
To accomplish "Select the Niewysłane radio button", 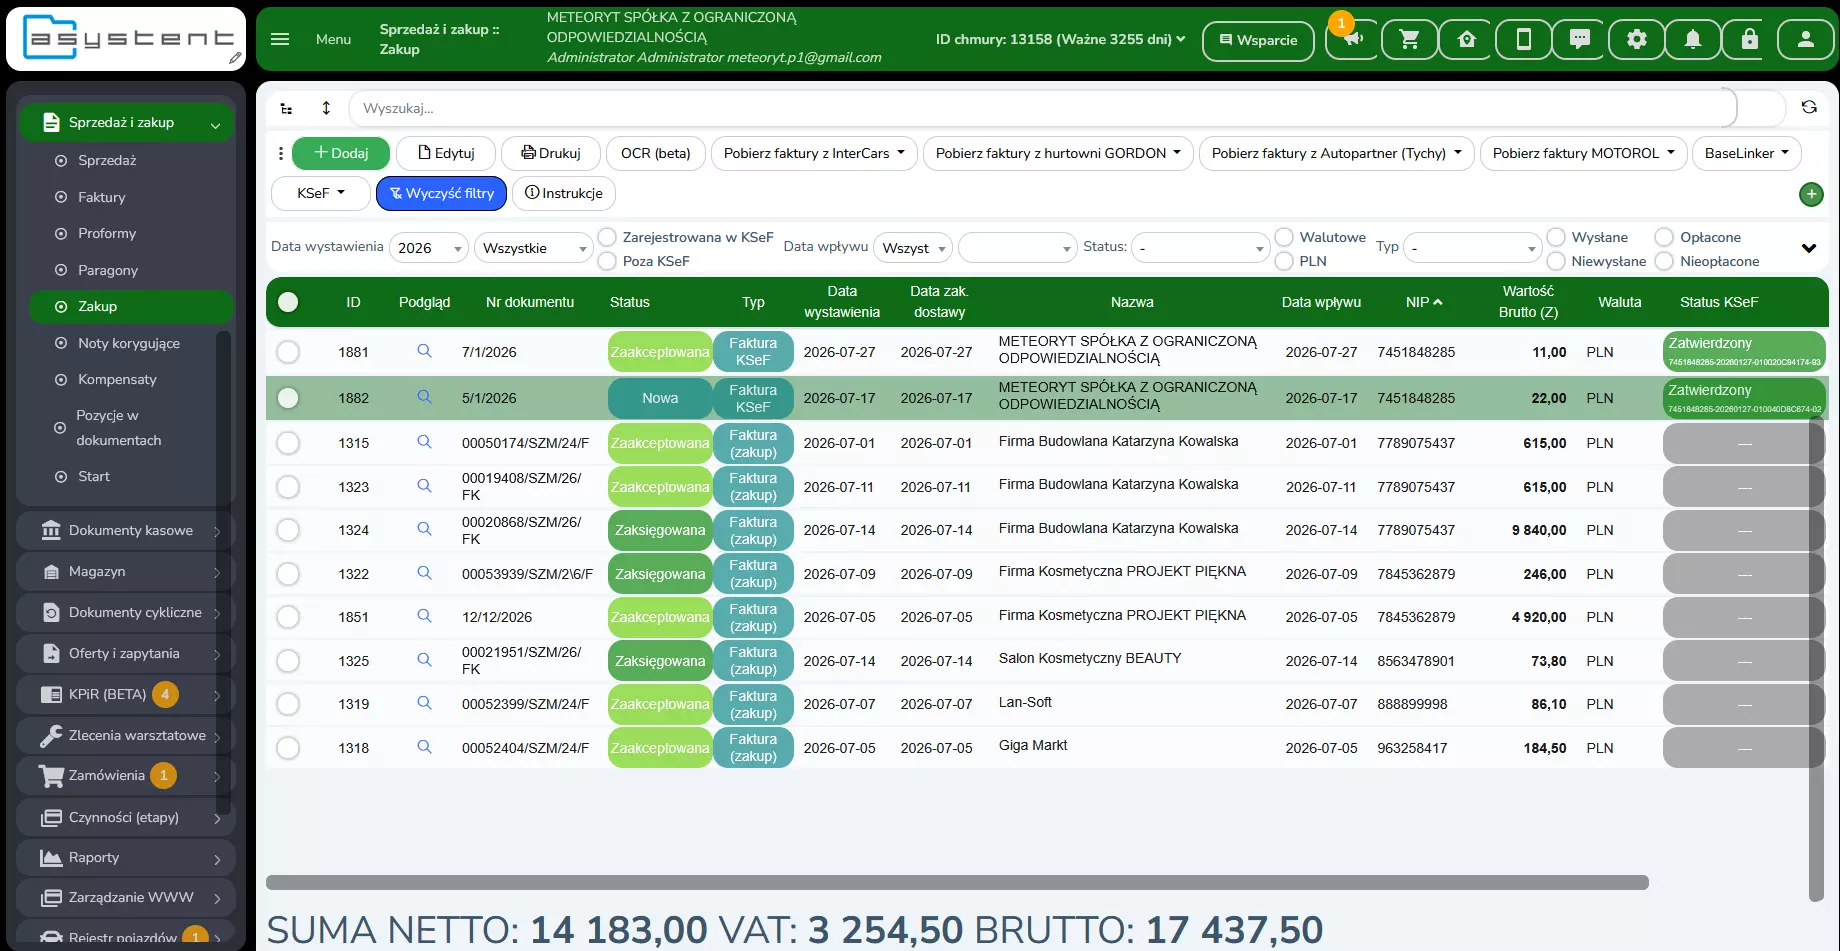I will click(x=1556, y=261).
